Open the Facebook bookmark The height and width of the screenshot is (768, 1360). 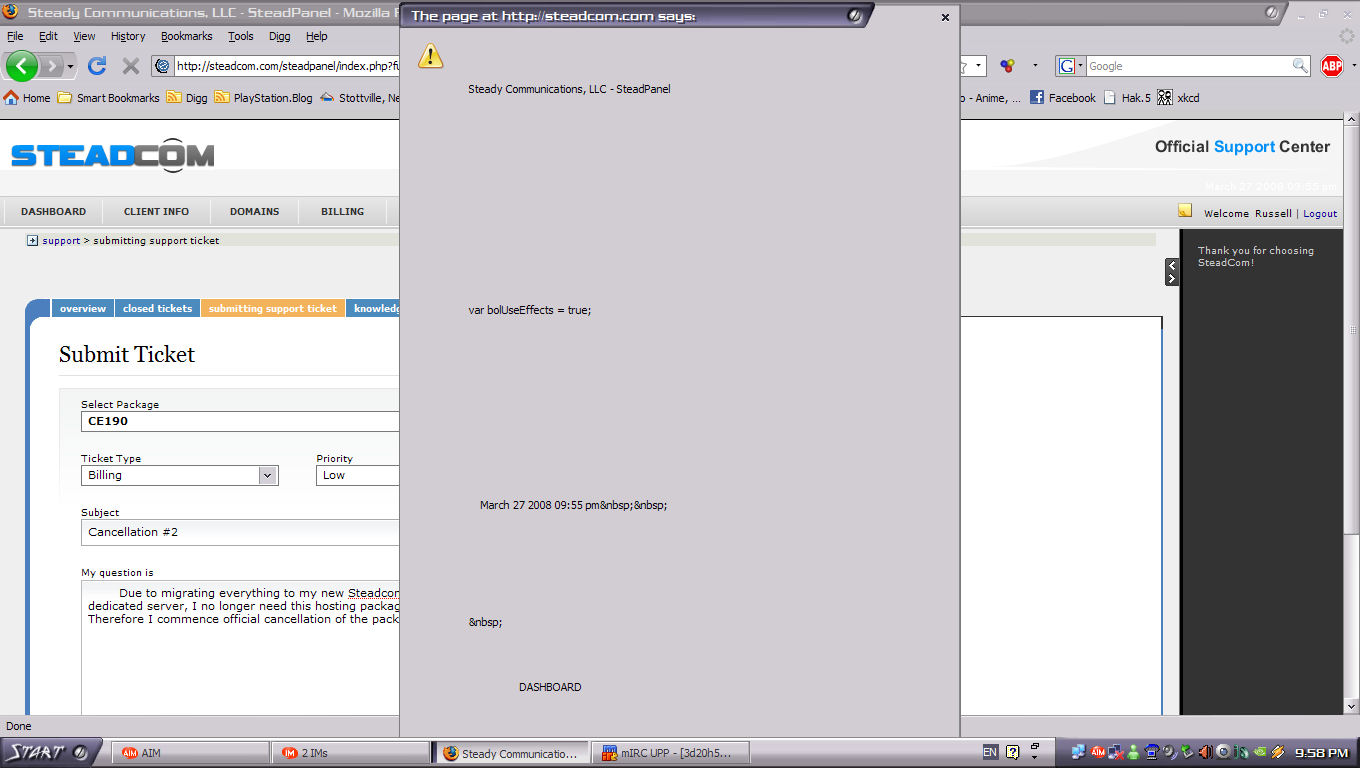point(1062,98)
